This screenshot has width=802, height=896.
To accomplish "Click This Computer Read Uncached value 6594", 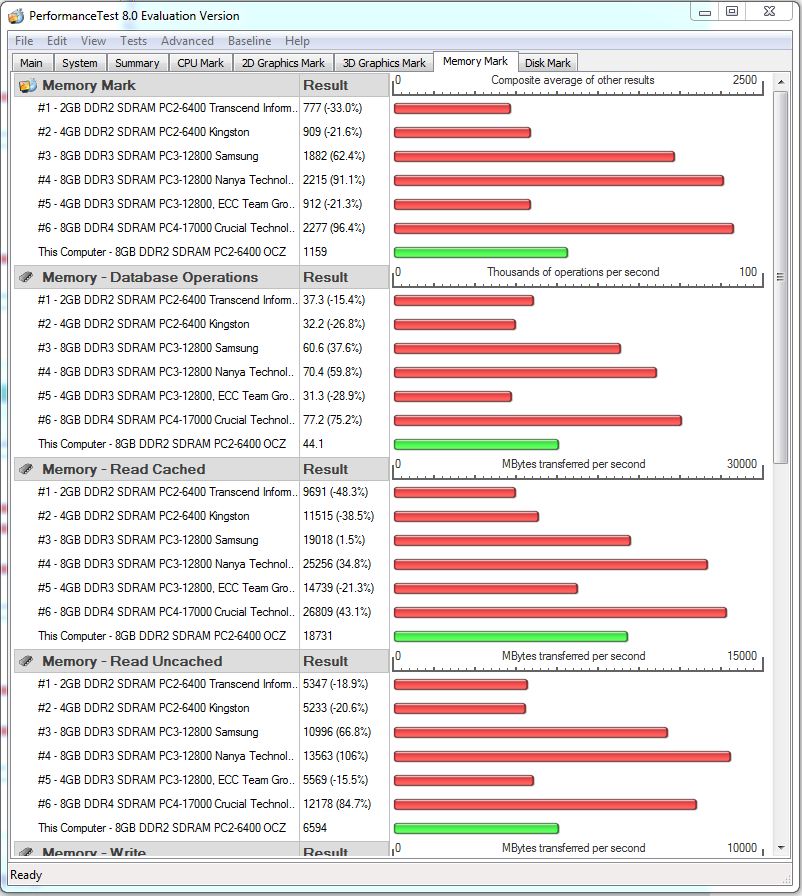I will pos(315,828).
